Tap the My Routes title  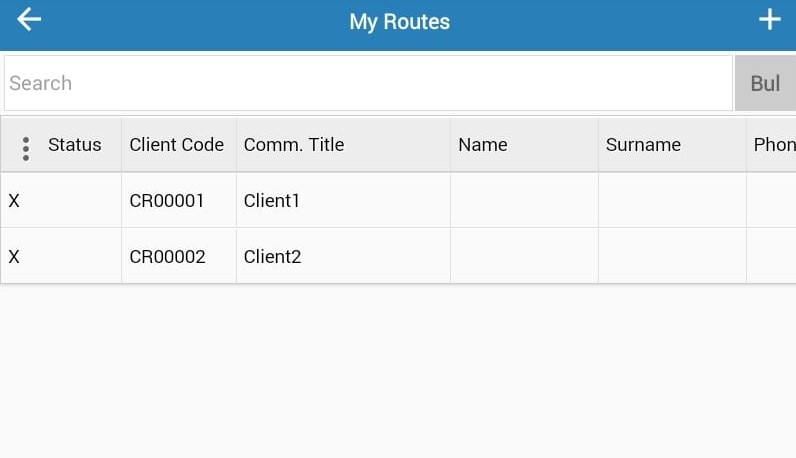pyautogui.click(x=400, y=22)
